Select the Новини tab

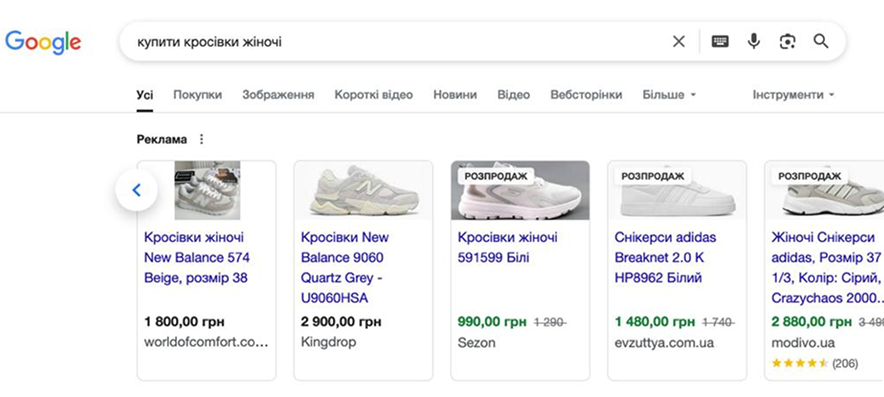[x=455, y=95]
